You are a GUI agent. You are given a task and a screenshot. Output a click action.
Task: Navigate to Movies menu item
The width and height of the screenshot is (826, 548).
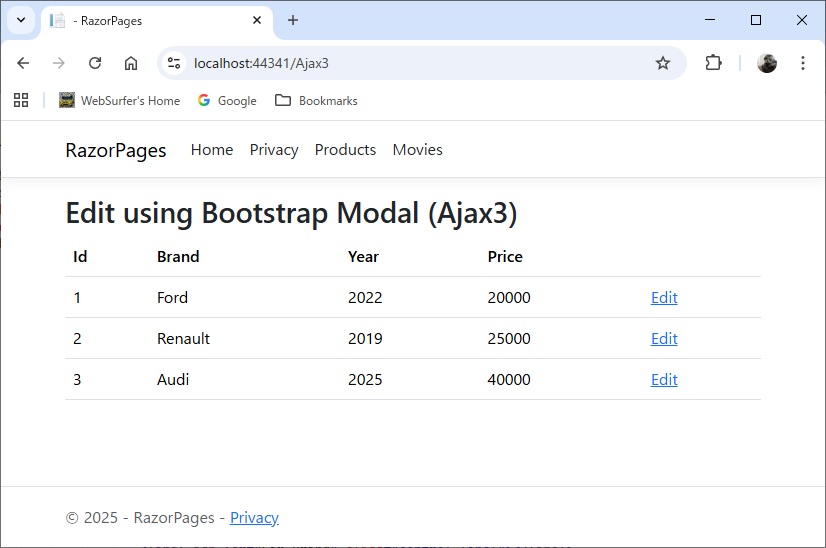point(417,150)
